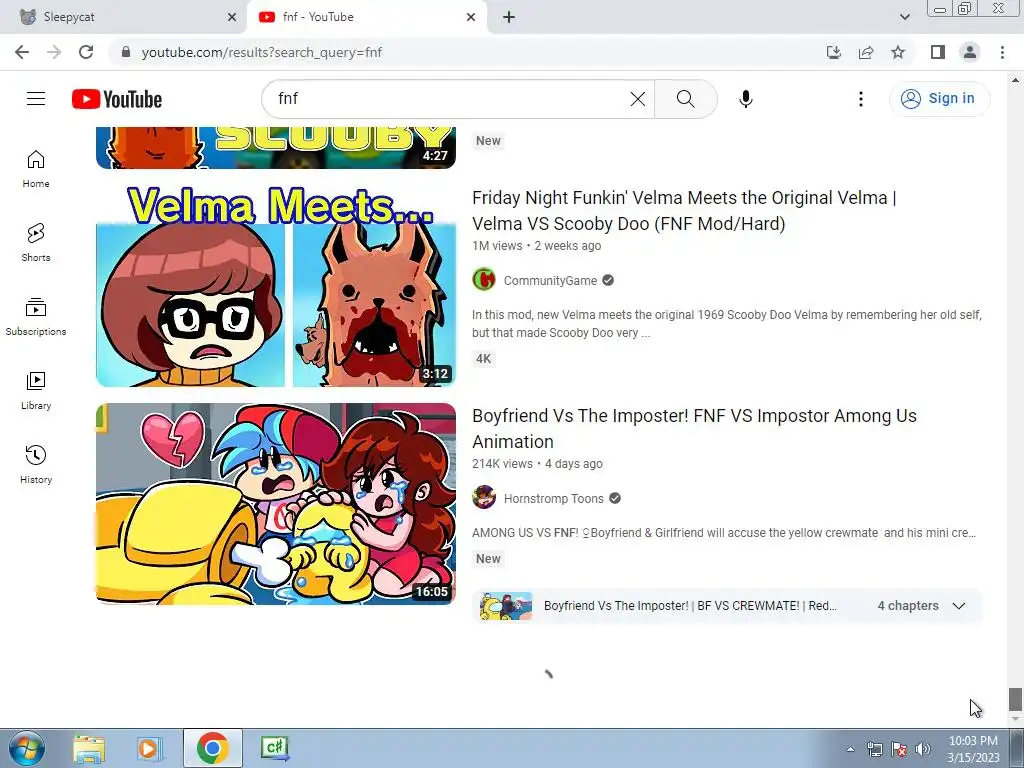Image resolution: width=1024 pixels, height=768 pixels.
Task: Switch to the Sleepycat tab
Action: point(123,17)
